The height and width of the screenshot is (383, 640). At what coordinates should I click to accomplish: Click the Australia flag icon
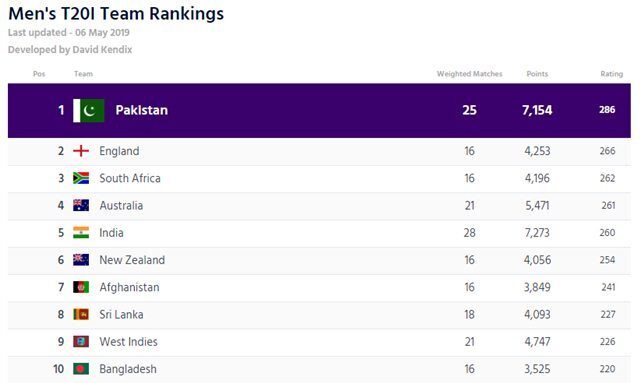[x=81, y=205]
